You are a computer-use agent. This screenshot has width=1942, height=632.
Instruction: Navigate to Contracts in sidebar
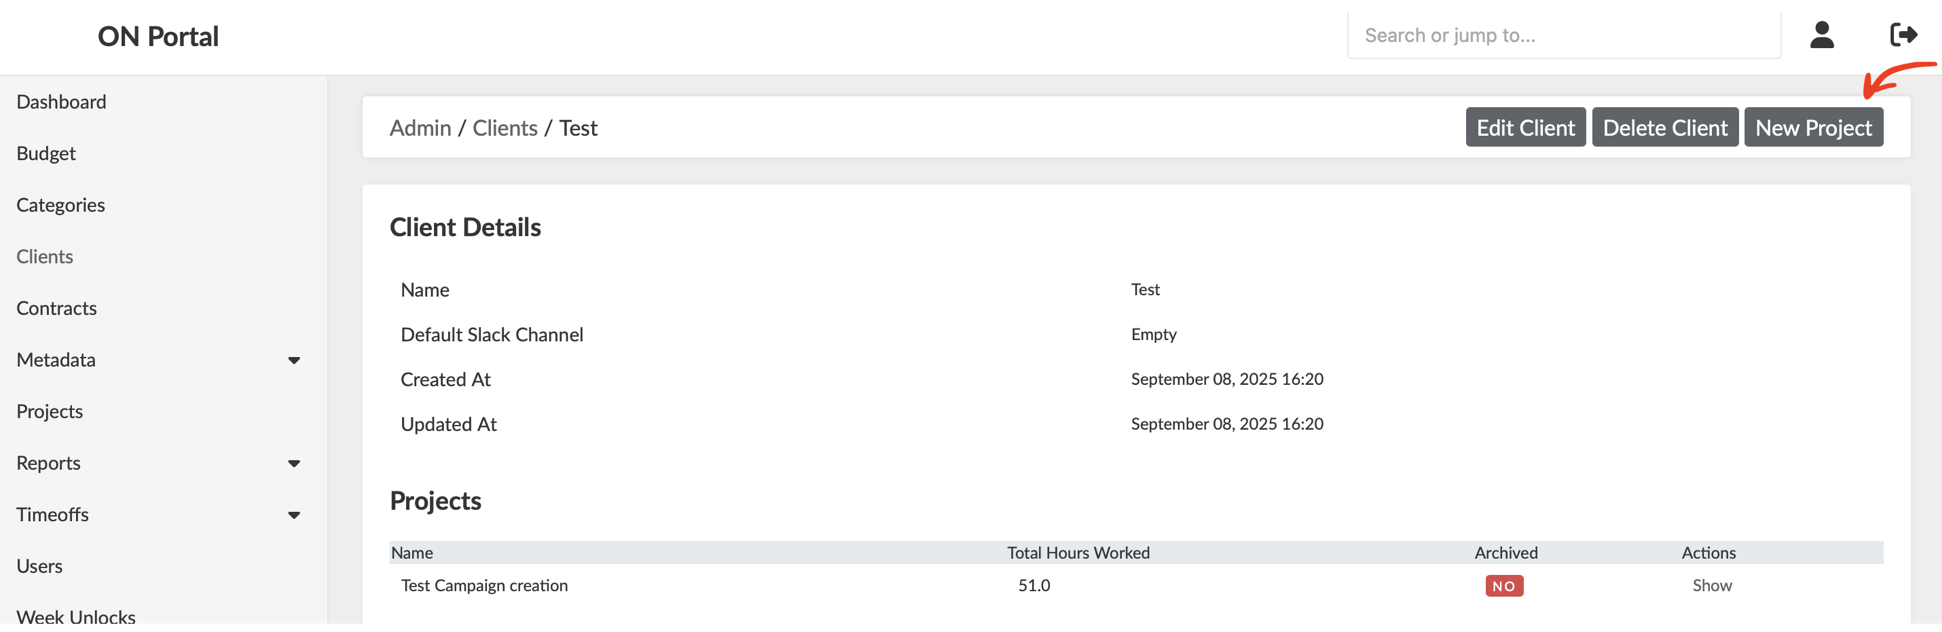point(56,308)
